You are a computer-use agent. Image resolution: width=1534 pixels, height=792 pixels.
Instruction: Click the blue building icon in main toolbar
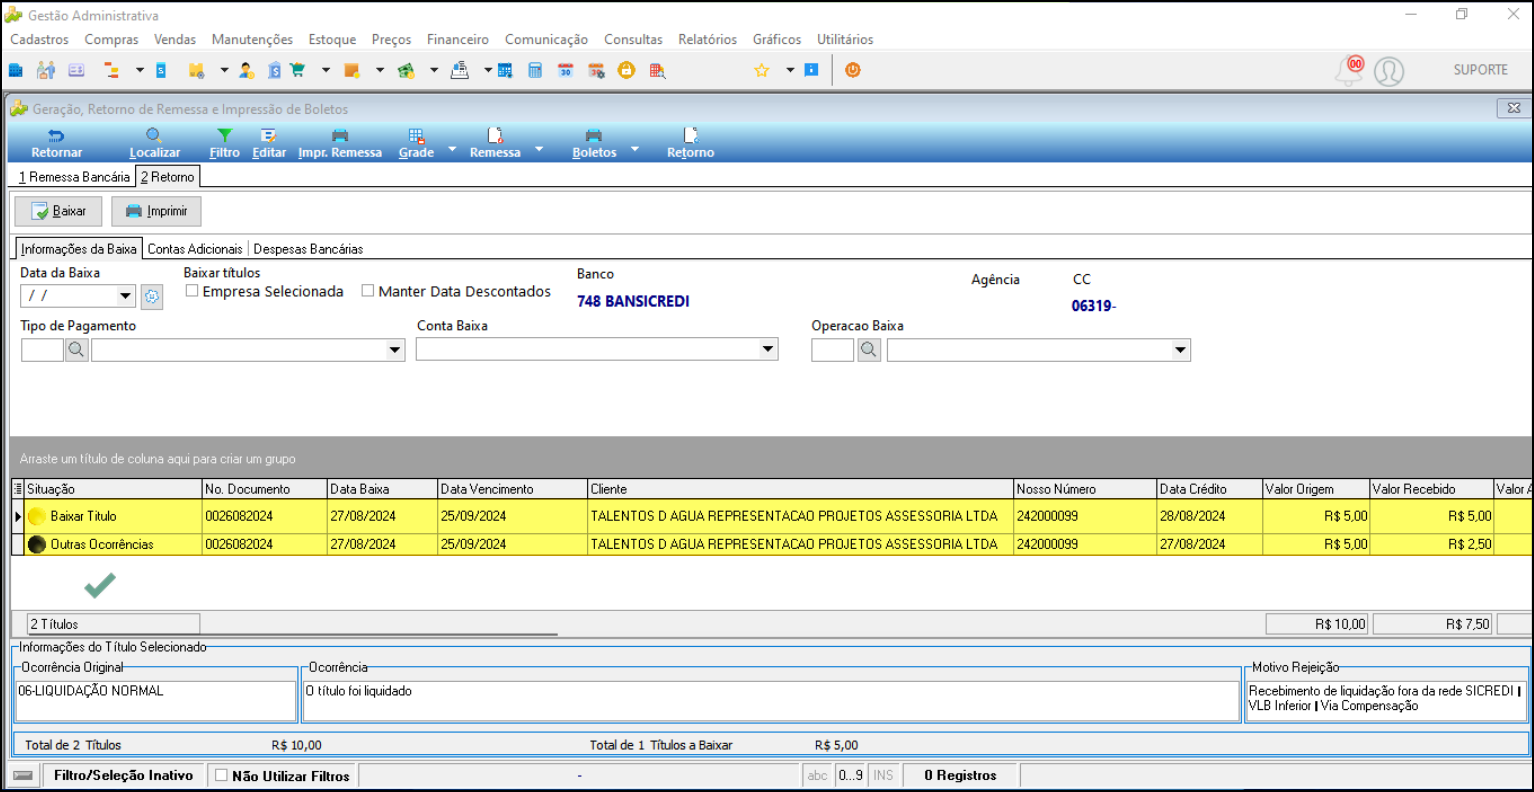pyautogui.click(x=16, y=70)
